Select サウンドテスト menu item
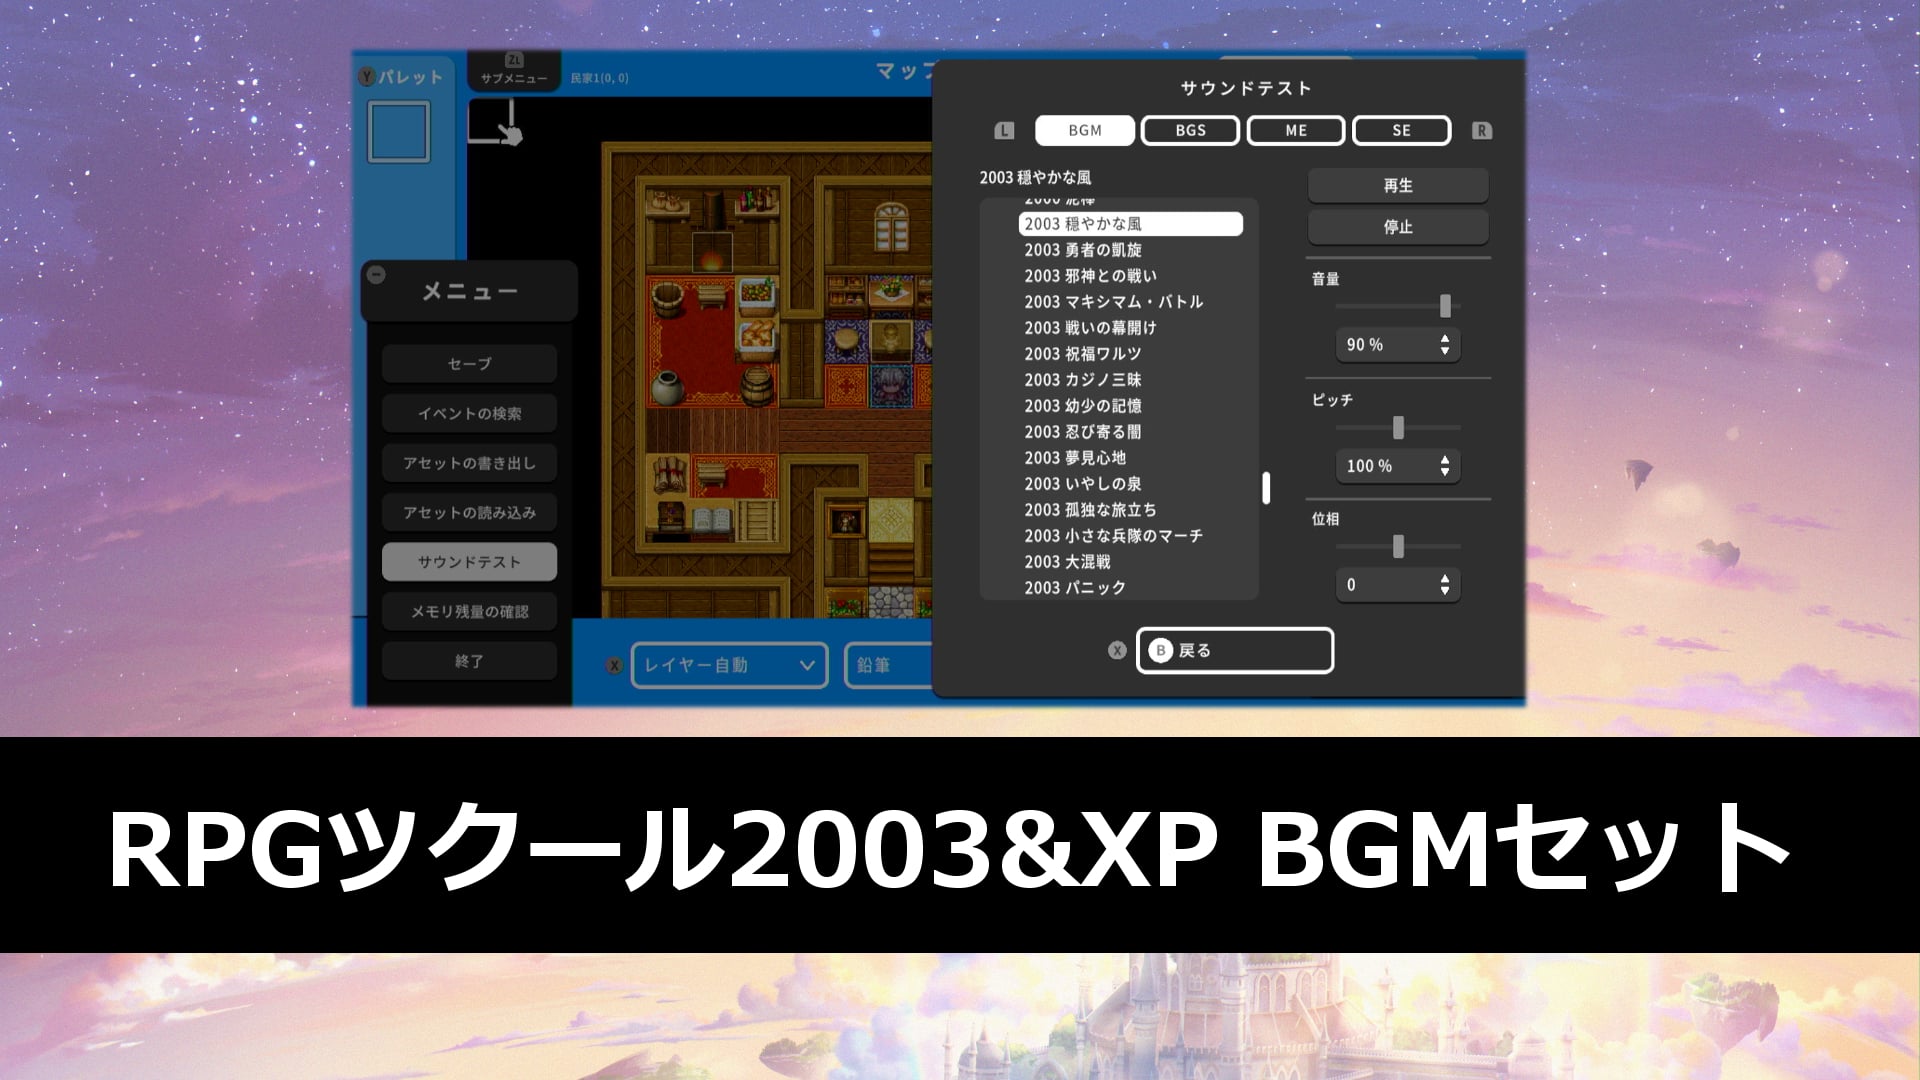Viewport: 1920px width, 1080px height. [x=469, y=562]
